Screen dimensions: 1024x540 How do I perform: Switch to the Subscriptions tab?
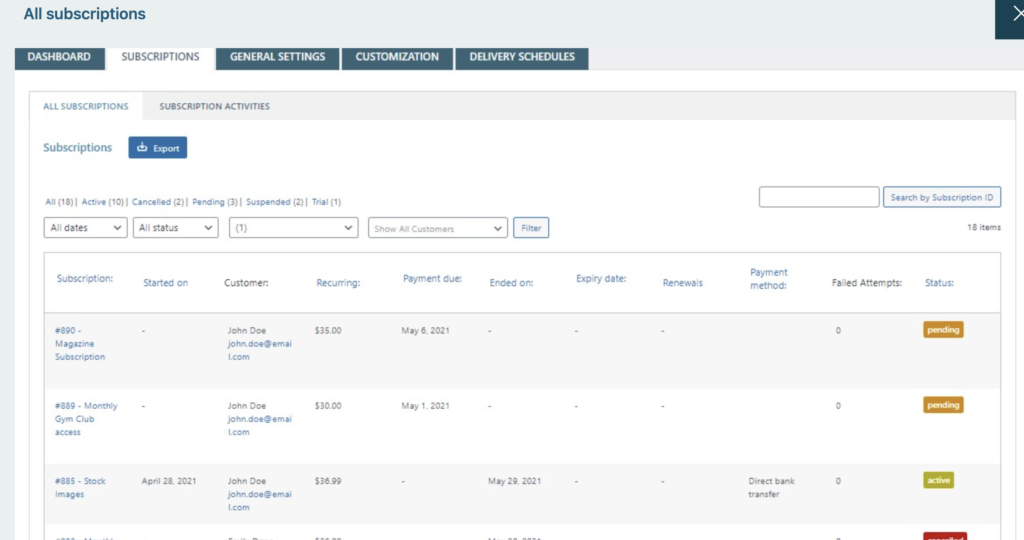click(160, 57)
